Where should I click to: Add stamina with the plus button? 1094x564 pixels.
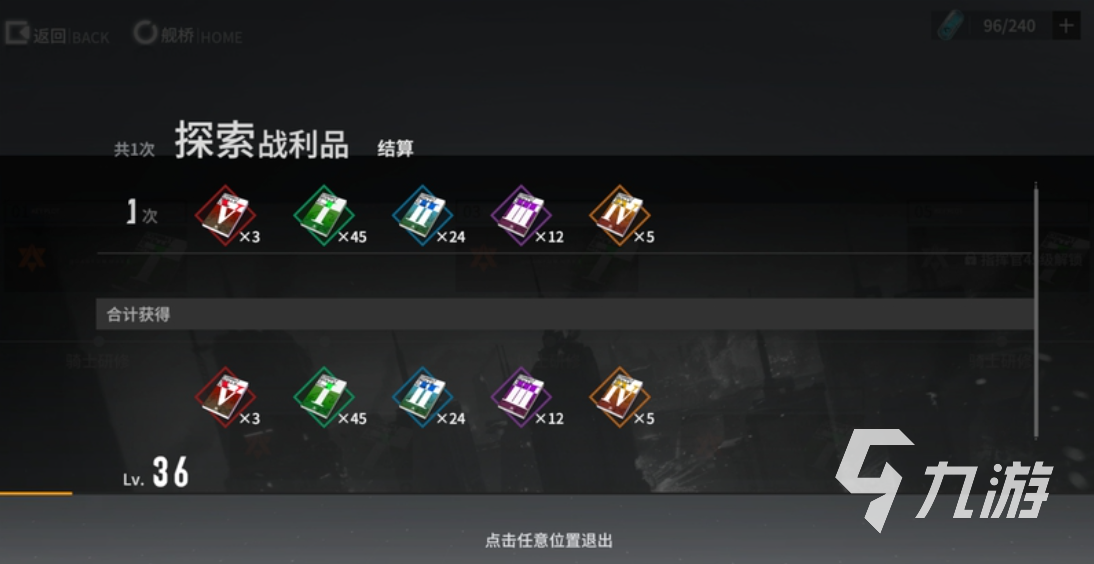pyautogui.click(x=1066, y=27)
